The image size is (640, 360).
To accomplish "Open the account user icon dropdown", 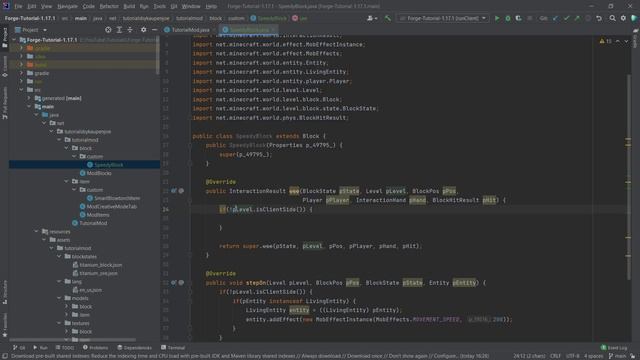I will [371, 18].
